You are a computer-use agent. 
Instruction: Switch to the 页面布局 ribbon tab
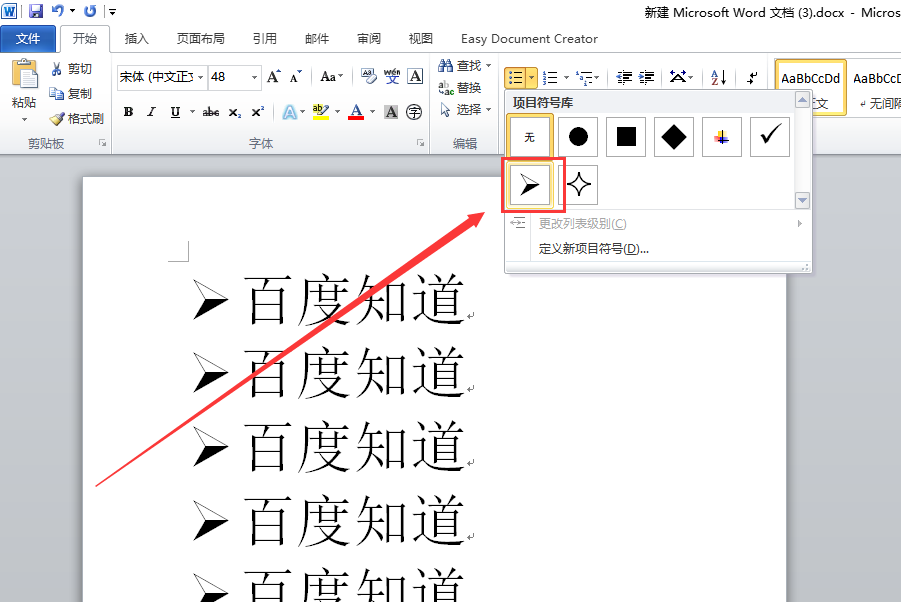point(201,38)
